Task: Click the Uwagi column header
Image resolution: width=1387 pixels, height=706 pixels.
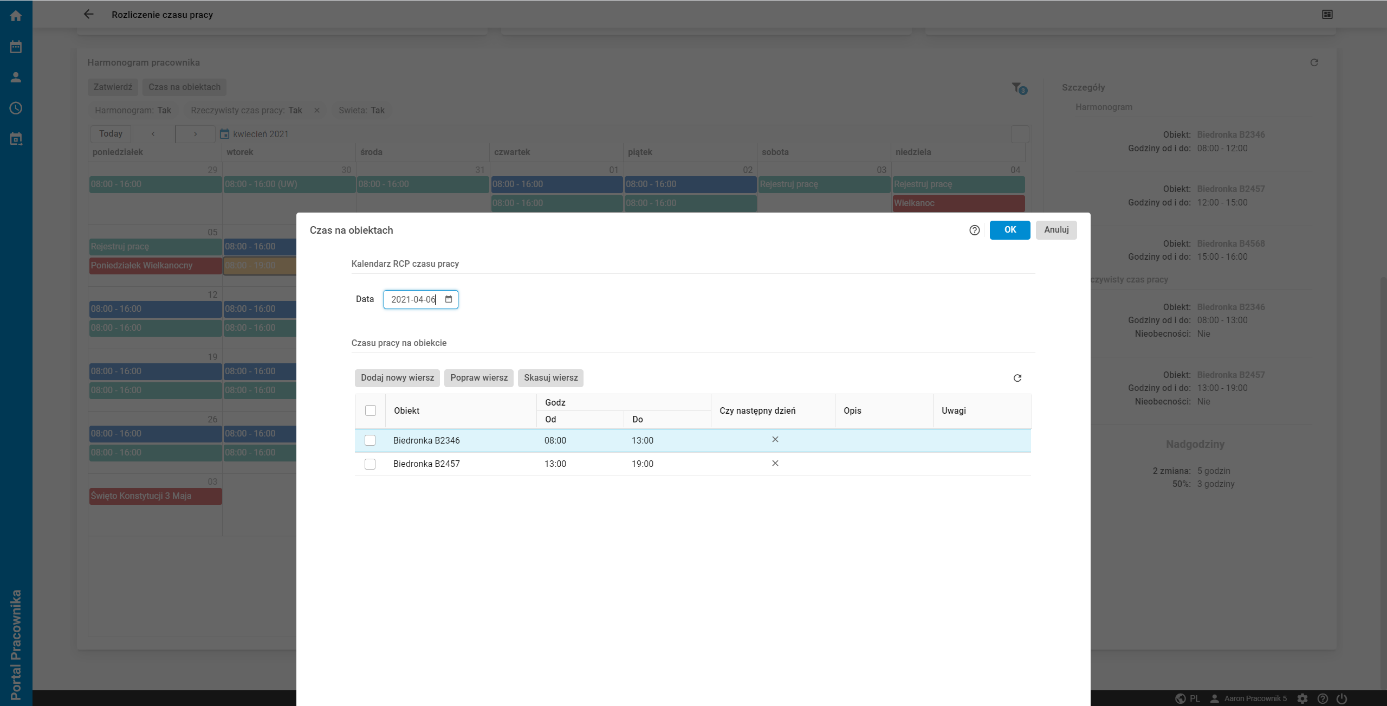Action: pyautogui.click(x=982, y=410)
